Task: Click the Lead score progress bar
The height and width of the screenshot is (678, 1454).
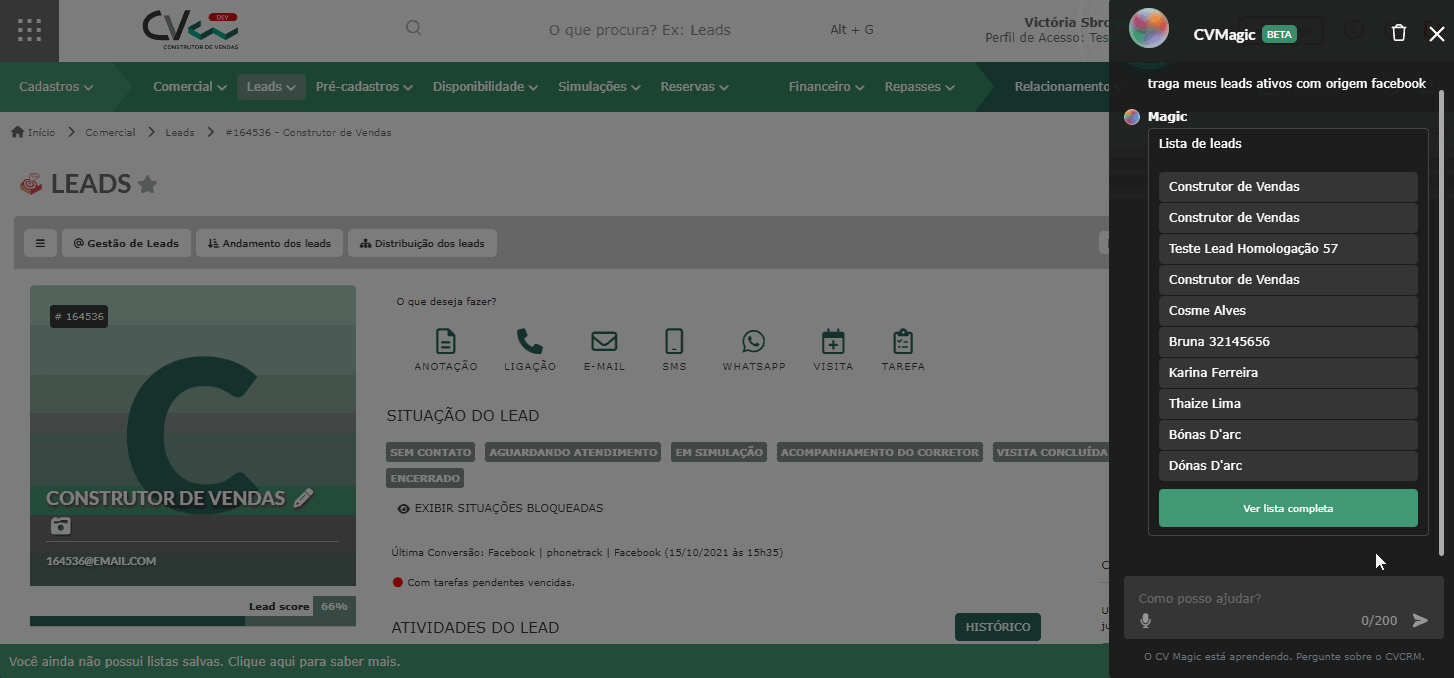Action: tap(193, 621)
